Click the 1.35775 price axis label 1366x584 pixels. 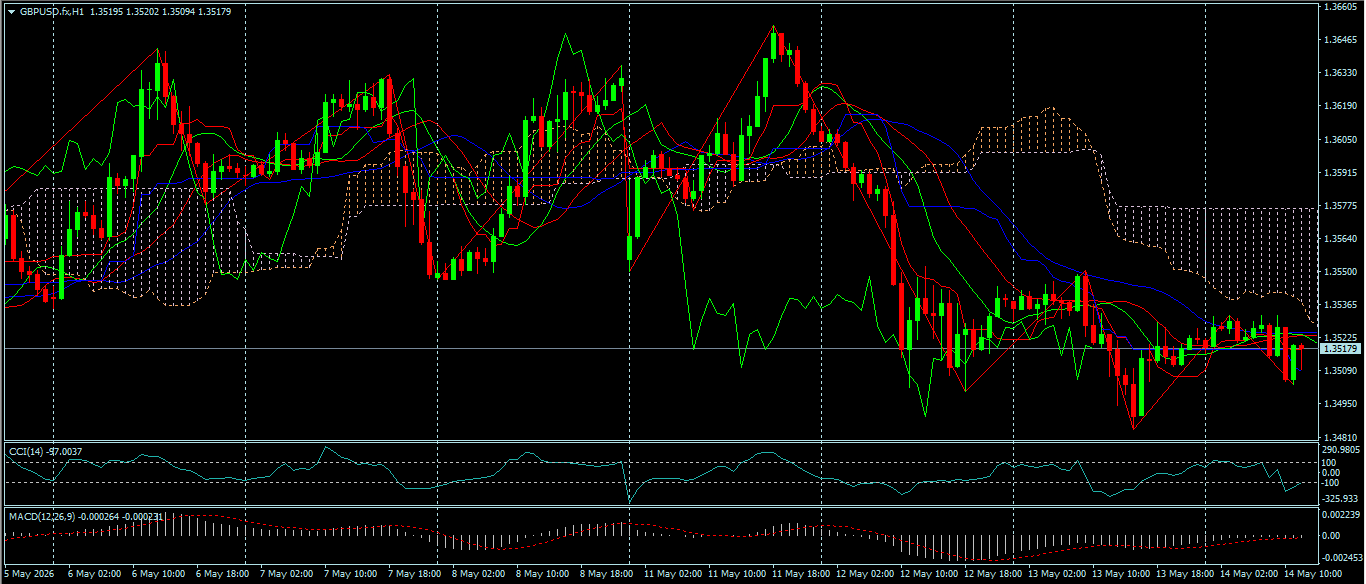point(1339,205)
